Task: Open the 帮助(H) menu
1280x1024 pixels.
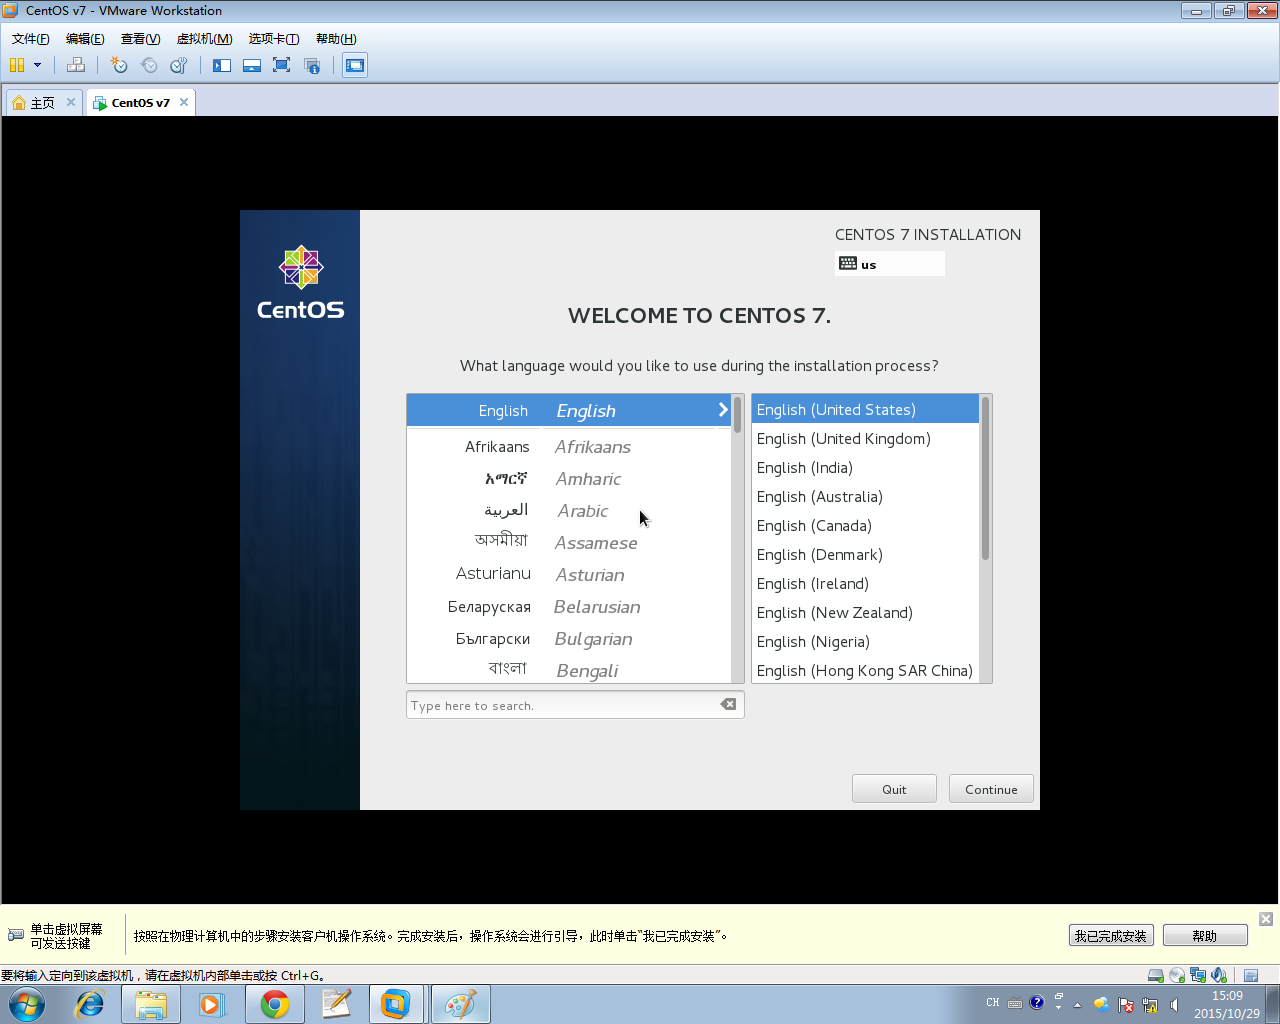Action: tap(336, 39)
